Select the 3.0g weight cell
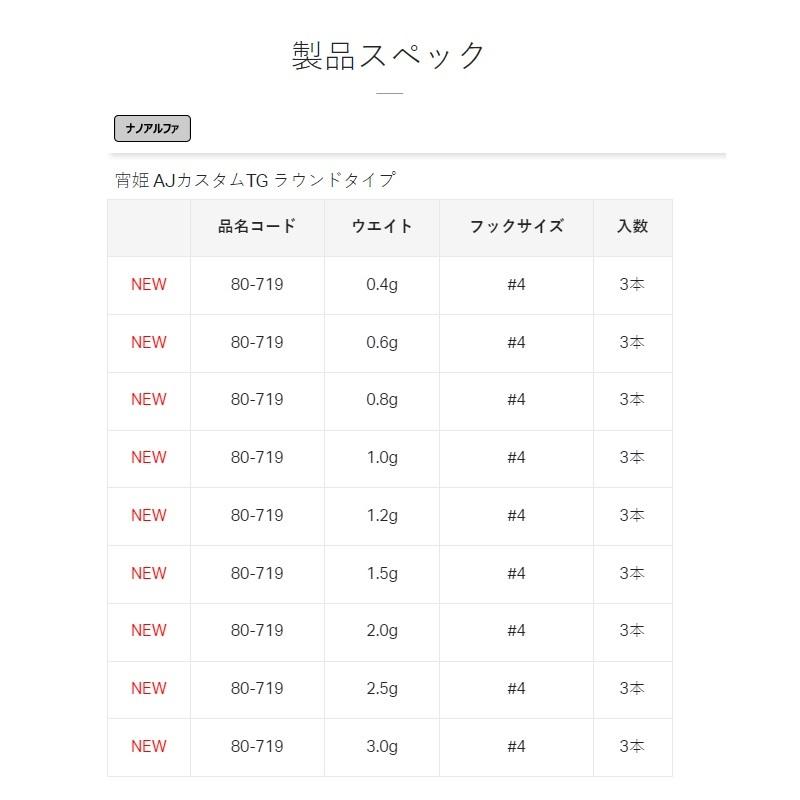 coord(382,746)
